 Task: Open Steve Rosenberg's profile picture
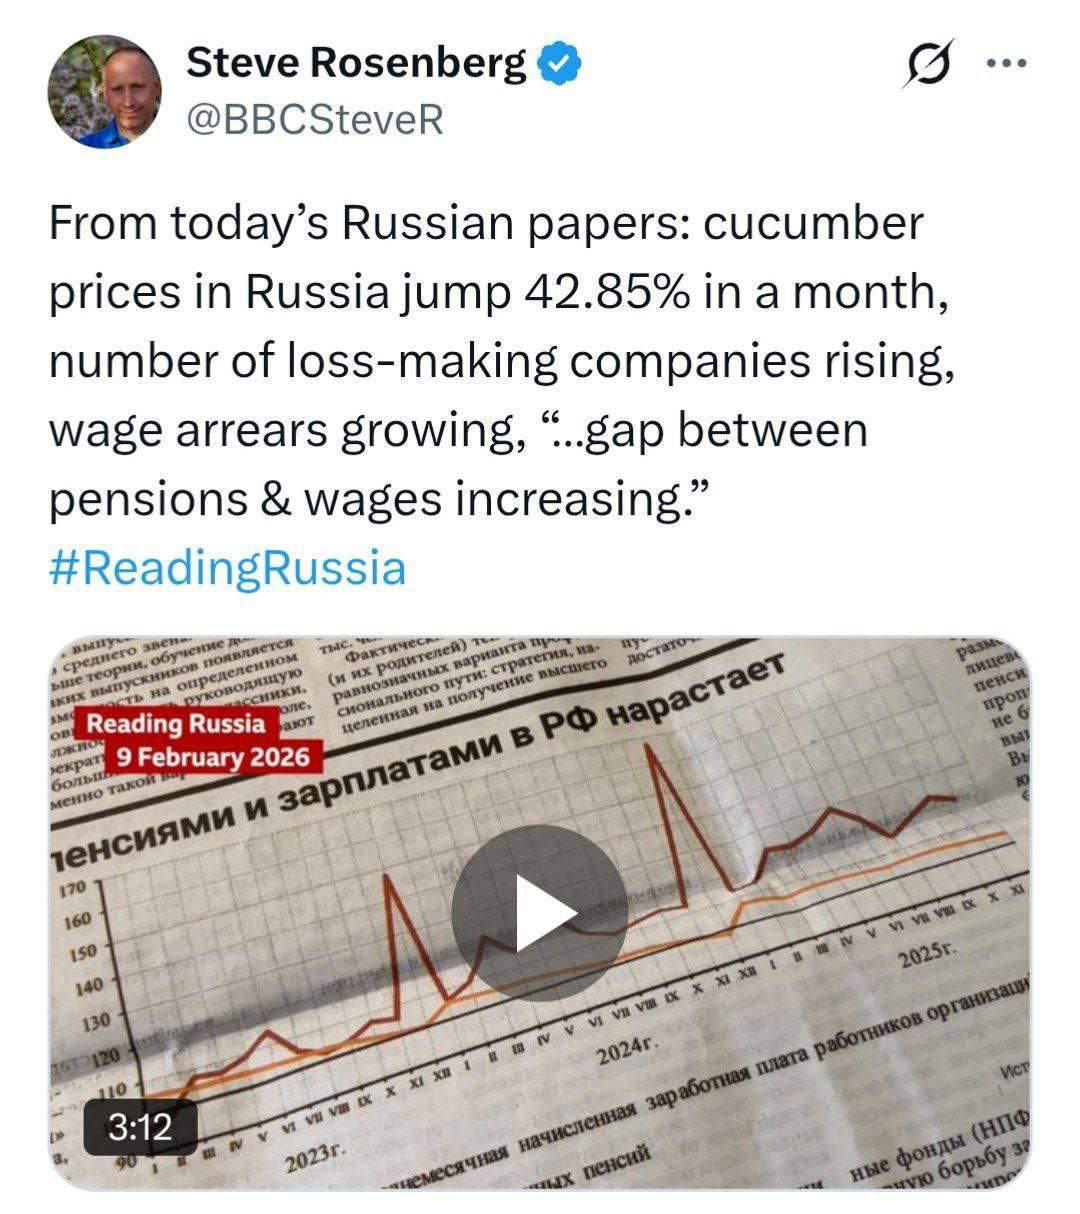(x=104, y=92)
